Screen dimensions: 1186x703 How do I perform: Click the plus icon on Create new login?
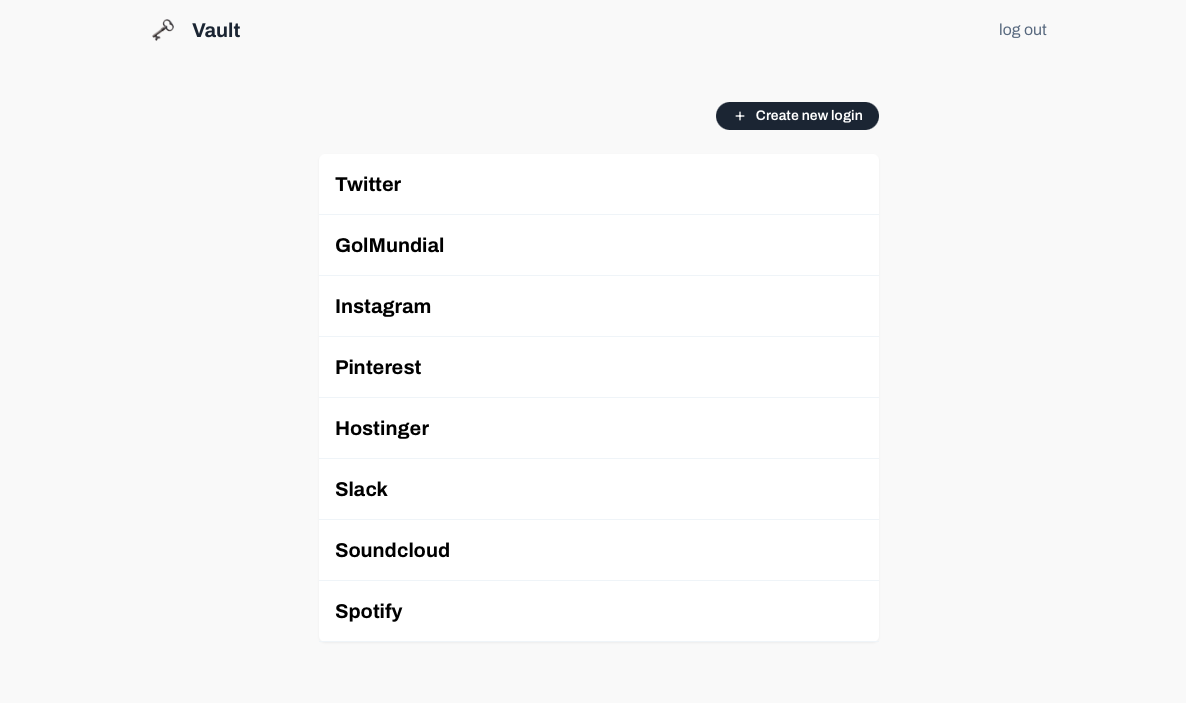740,116
